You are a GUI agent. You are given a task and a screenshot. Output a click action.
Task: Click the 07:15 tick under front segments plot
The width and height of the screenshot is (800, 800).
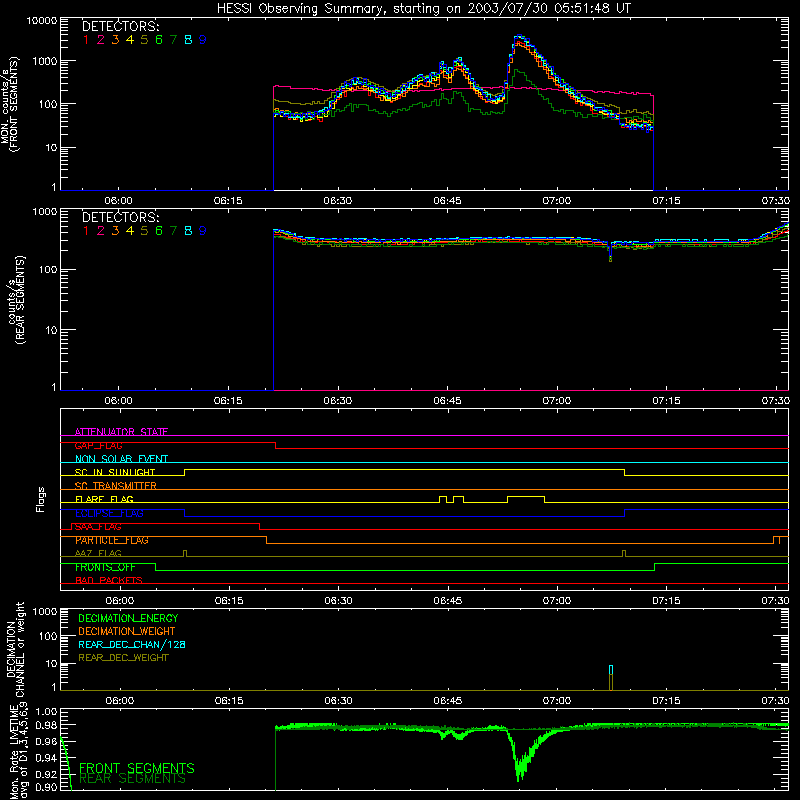click(666, 201)
